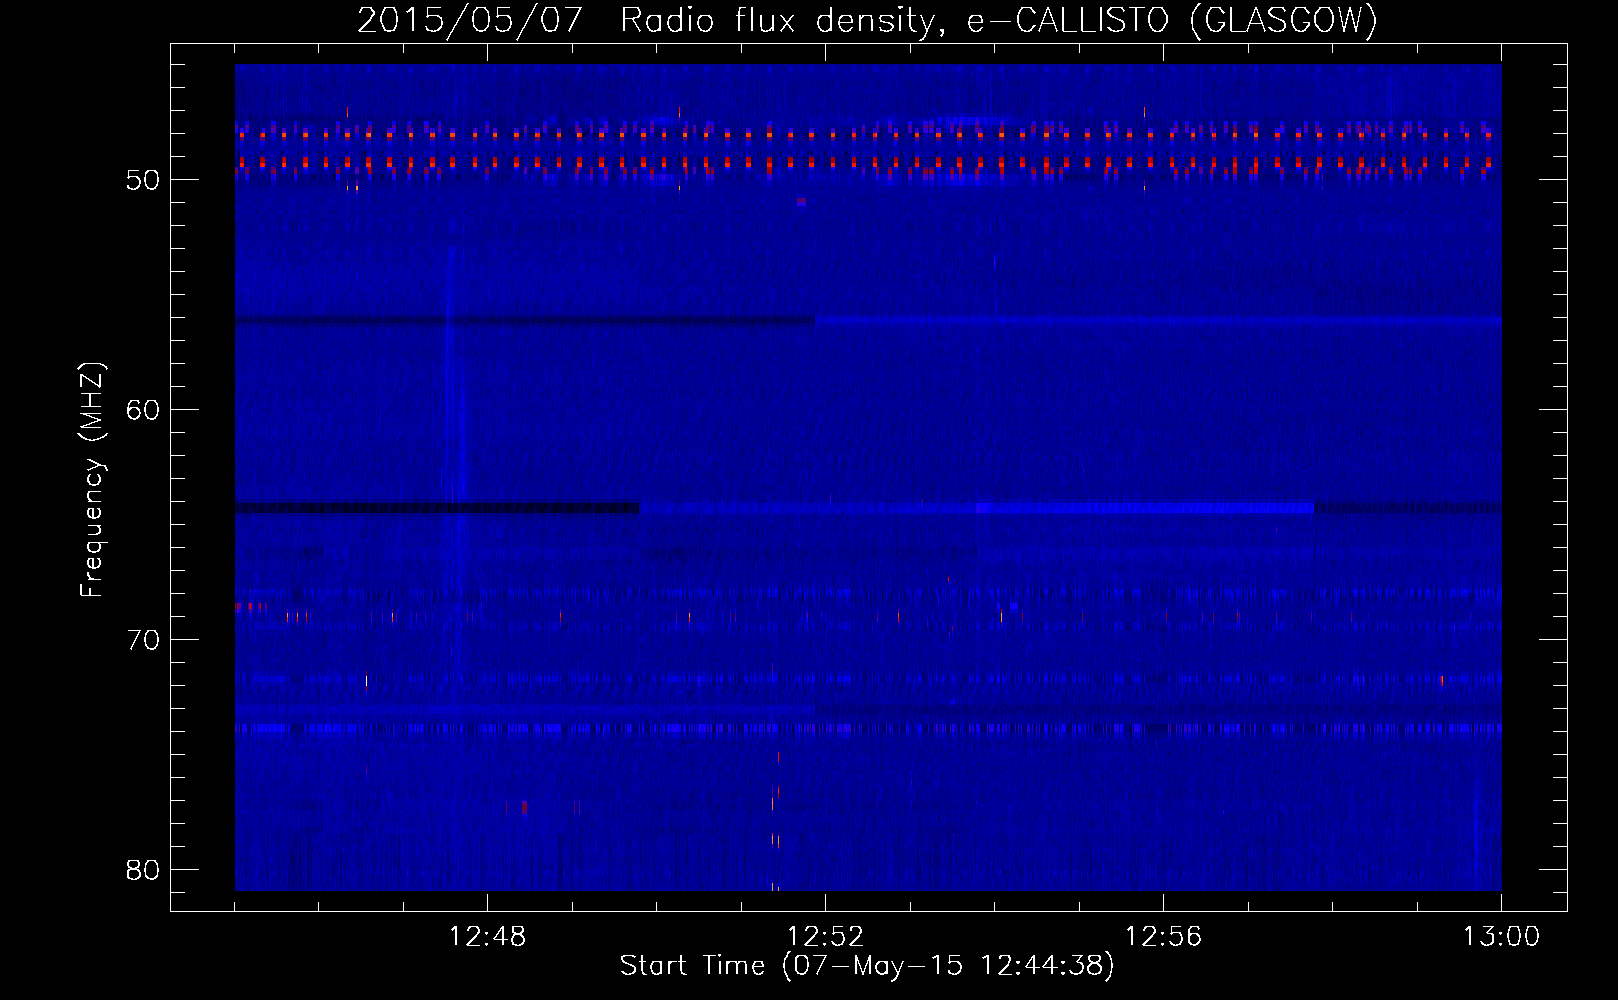Click the 12:56 time tick label
The width and height of the screenshot is (1618, 1000).
(x=1163, y=937)
